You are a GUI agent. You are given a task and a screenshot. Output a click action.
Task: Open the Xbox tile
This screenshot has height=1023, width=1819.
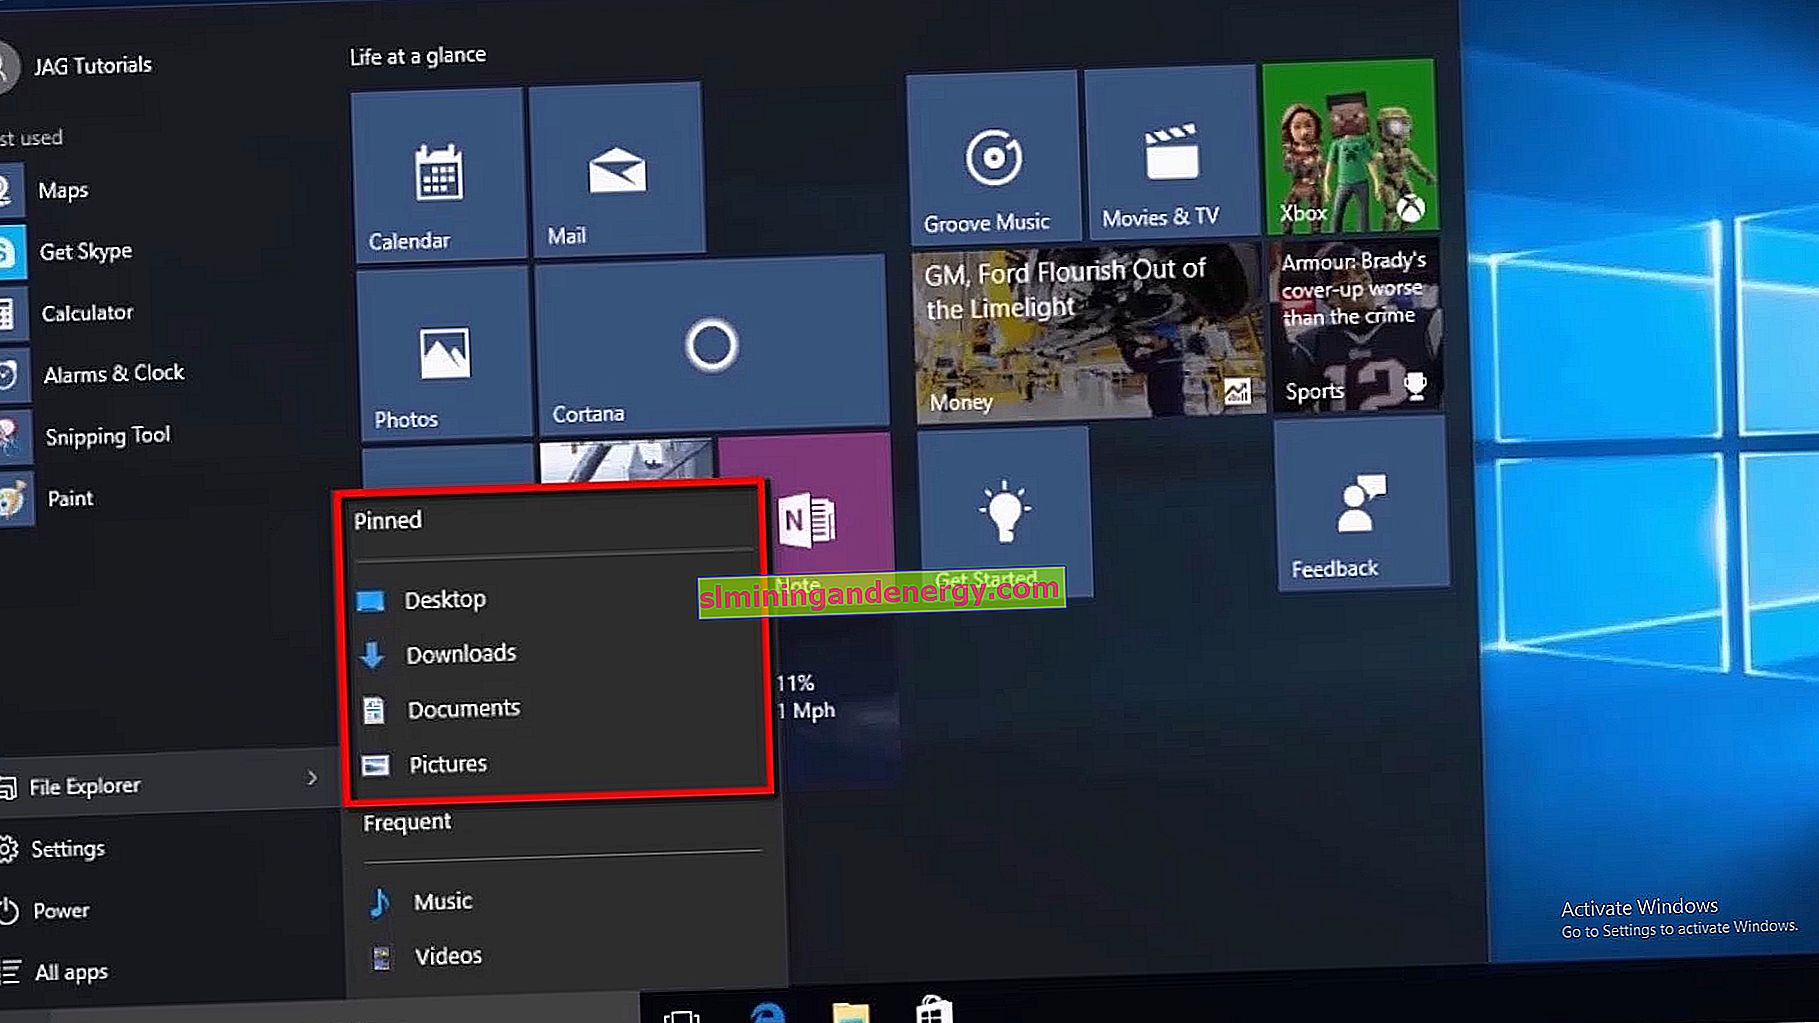tap(1350, 146)
